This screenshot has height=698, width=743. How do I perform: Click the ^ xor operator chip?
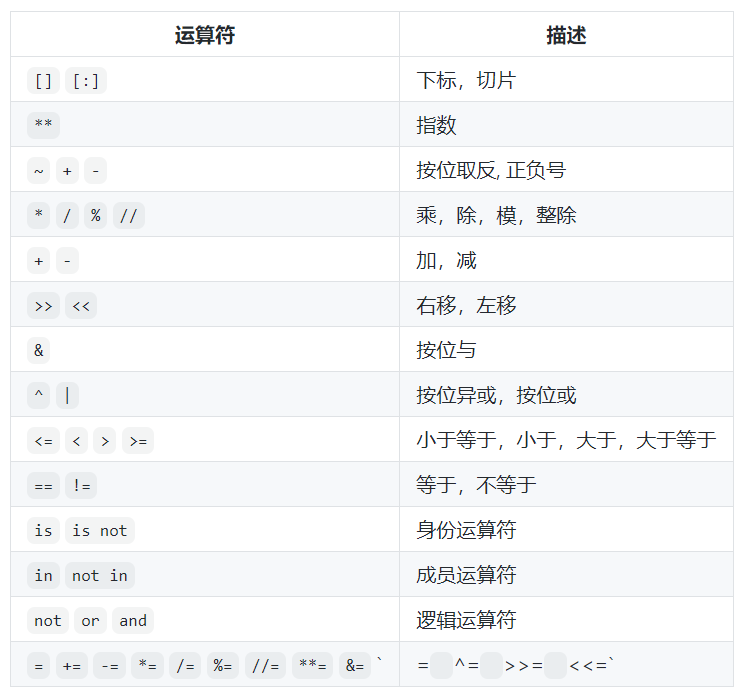point(39,396)
